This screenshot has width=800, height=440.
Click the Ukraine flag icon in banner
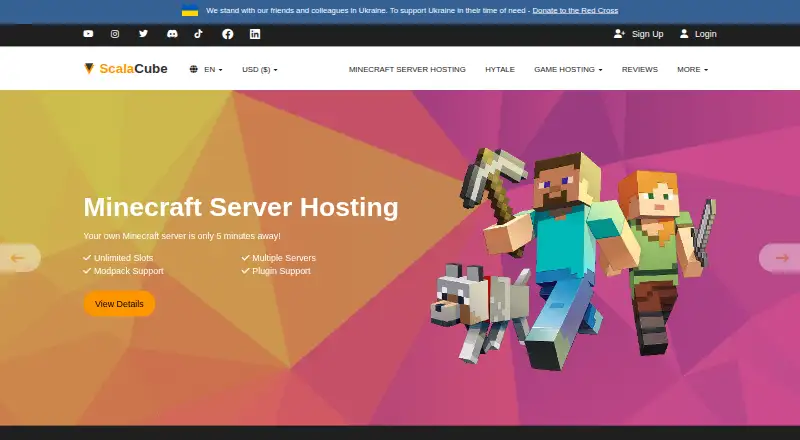pos(190,10)
